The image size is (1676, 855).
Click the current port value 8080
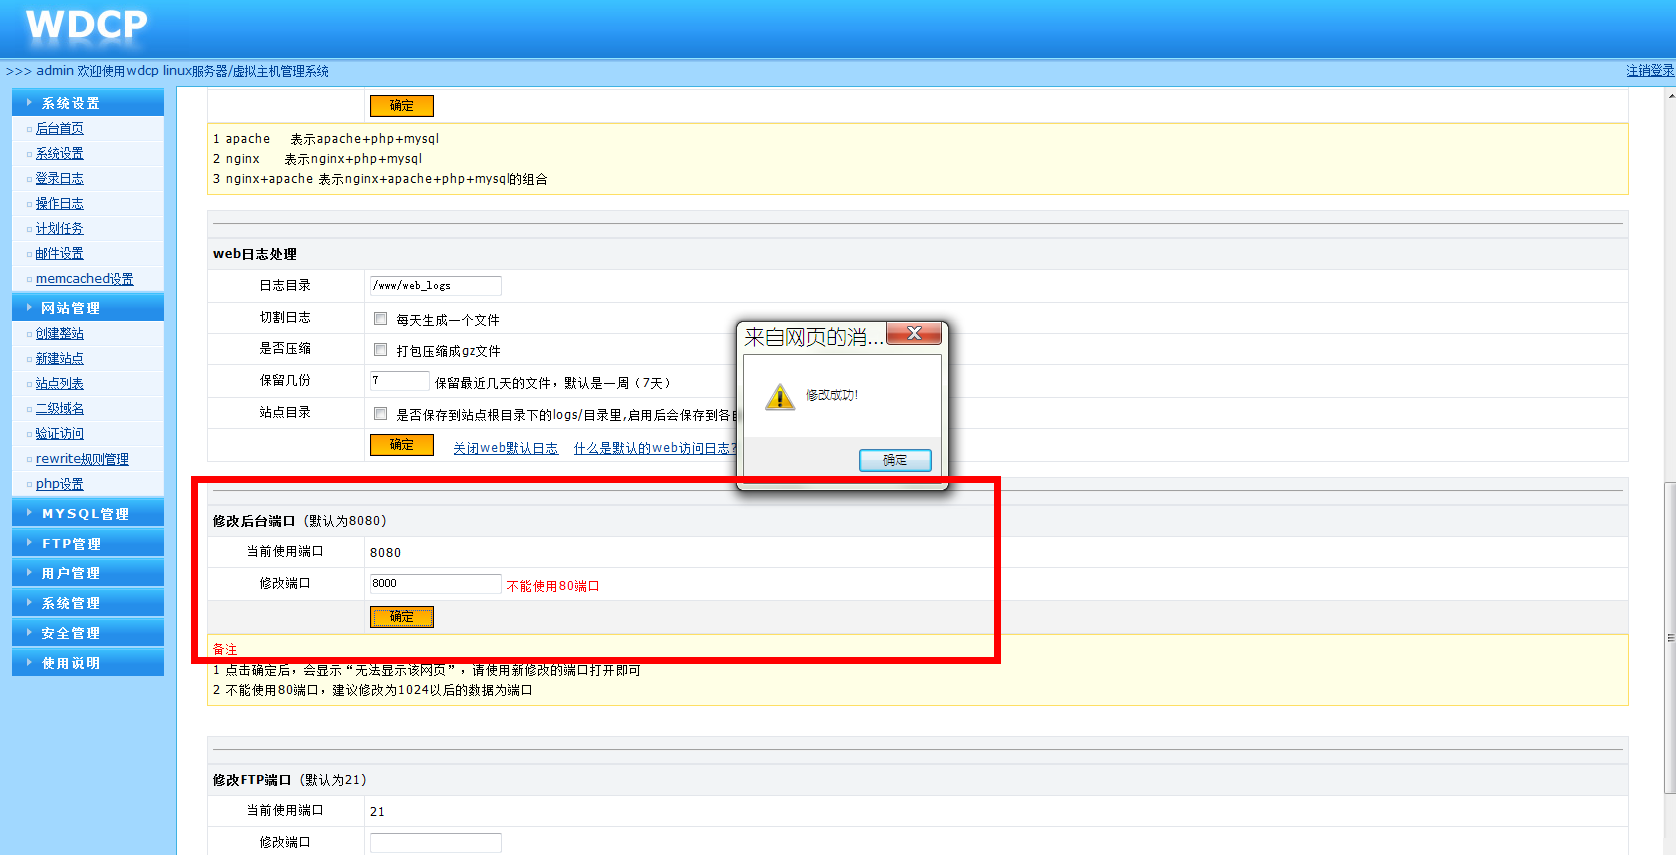[385, 553]
